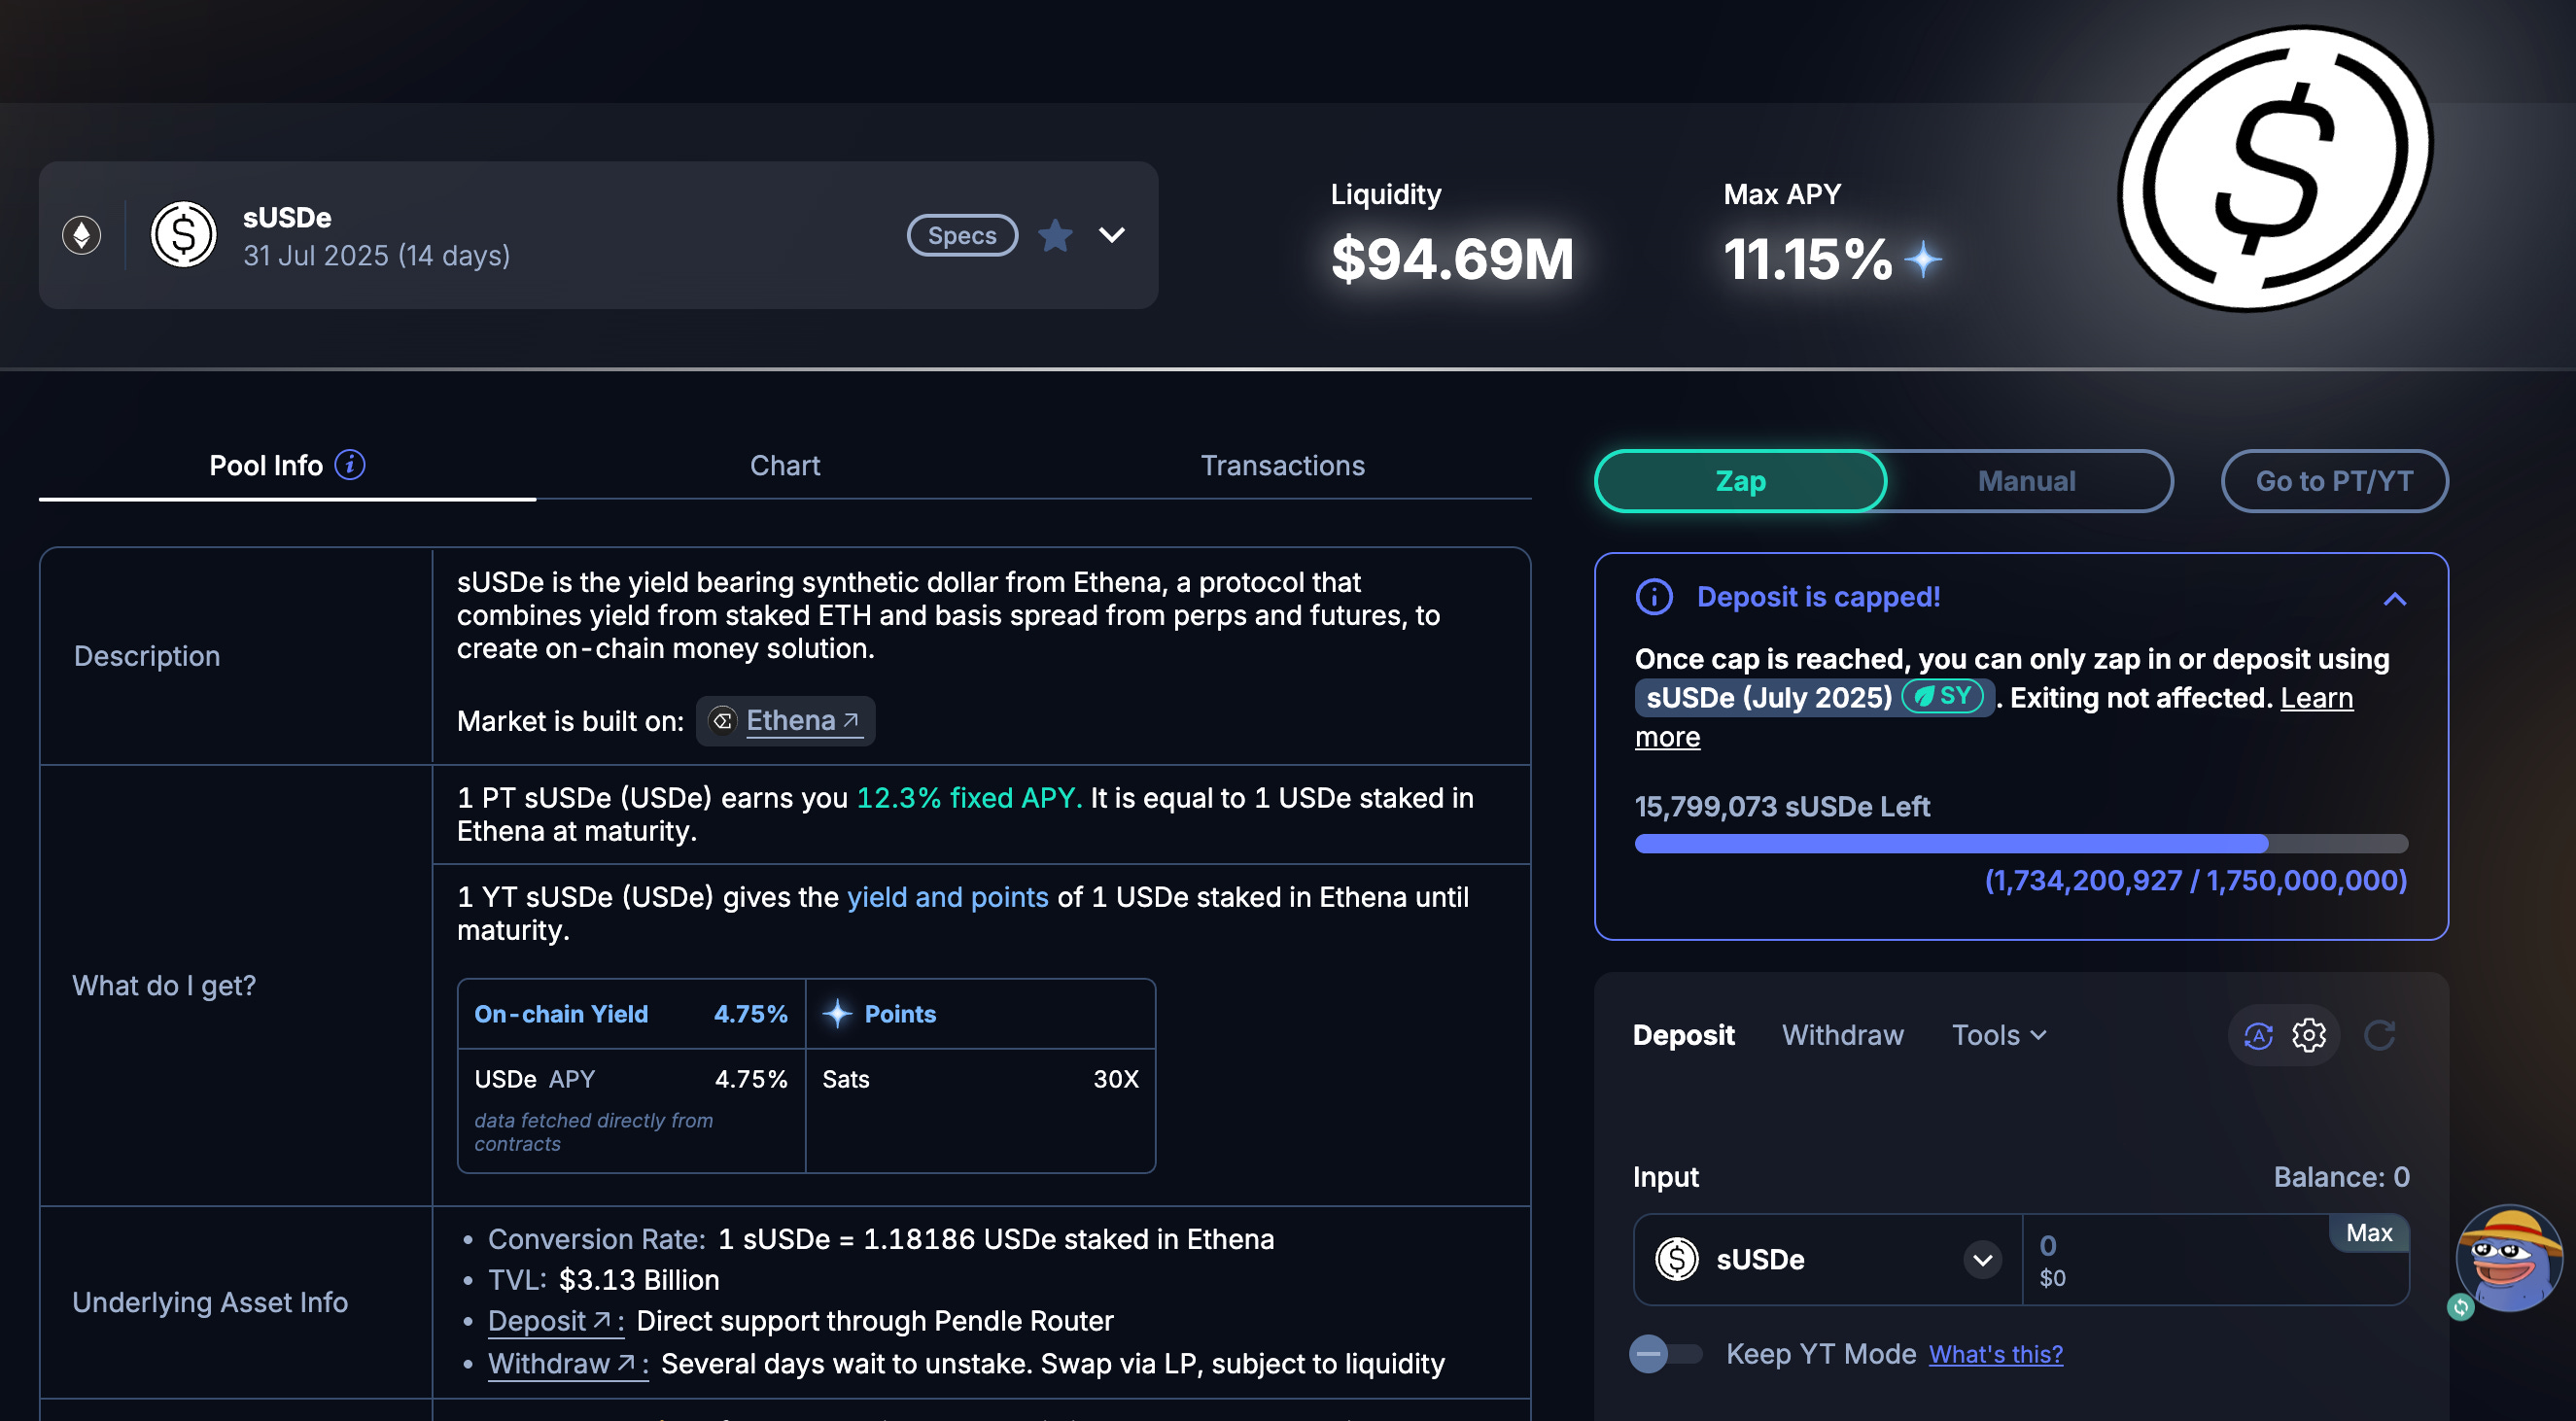This screenshot has height=1421, width=2576.
Task: Open the Learn more link
Action: tap(2316, 698)
